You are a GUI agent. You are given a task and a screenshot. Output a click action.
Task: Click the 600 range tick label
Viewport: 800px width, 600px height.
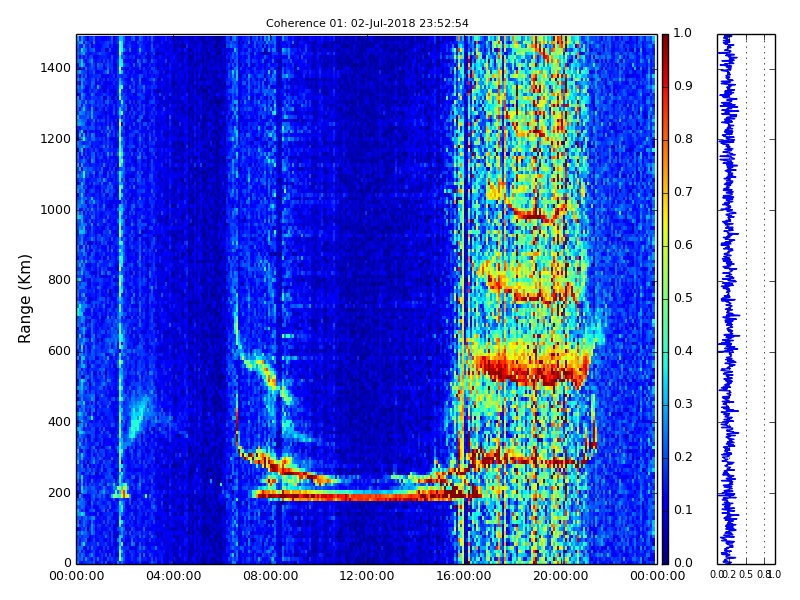(x=59, y=351)
